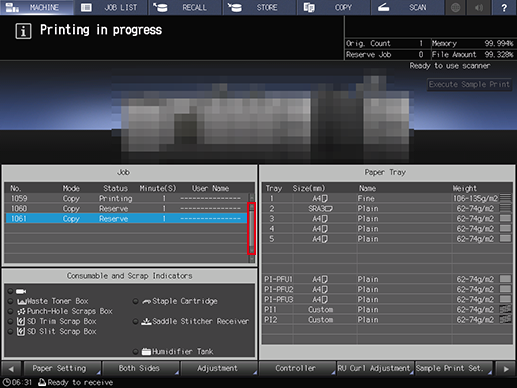This screenshot has height=388, width=517.
Task: Click Punch-Hole Scraps Box indicator lamp
Action: click(10, 311)
